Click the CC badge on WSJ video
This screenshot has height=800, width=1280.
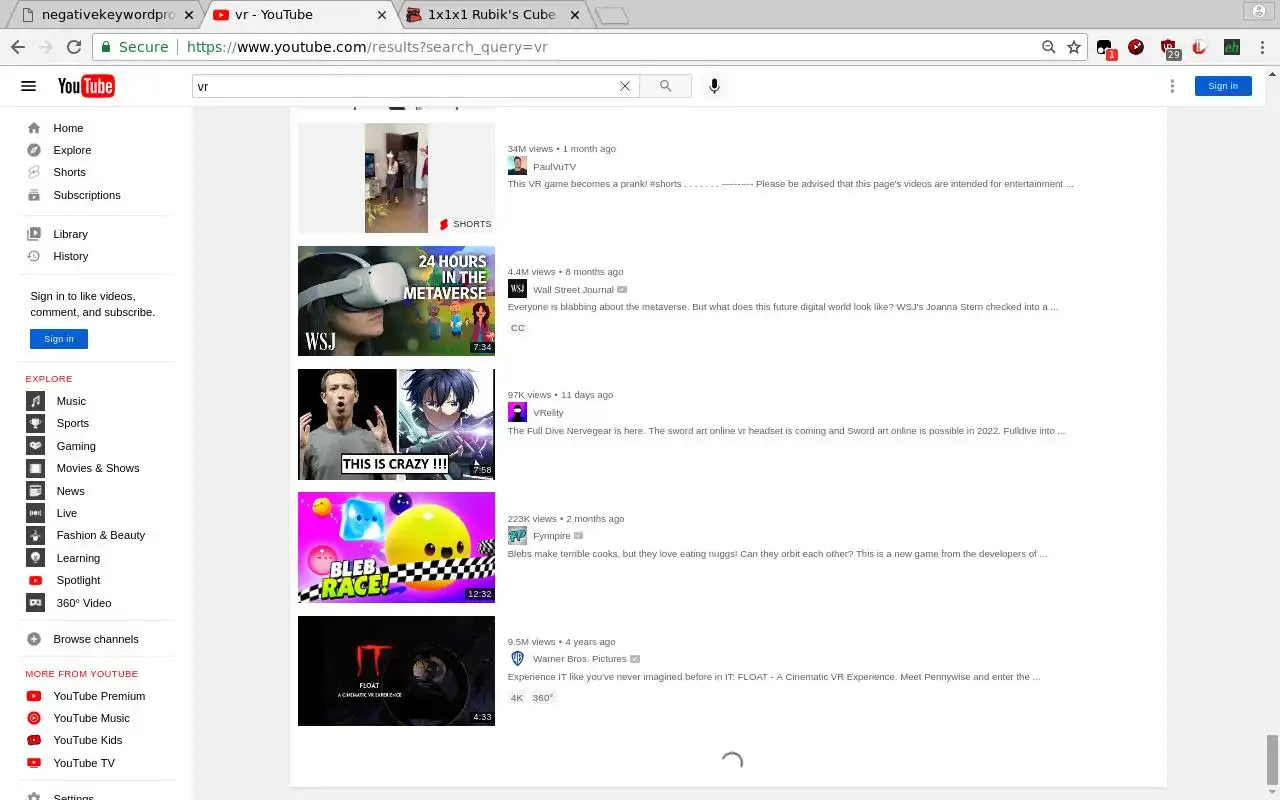(x=517, y=328)
